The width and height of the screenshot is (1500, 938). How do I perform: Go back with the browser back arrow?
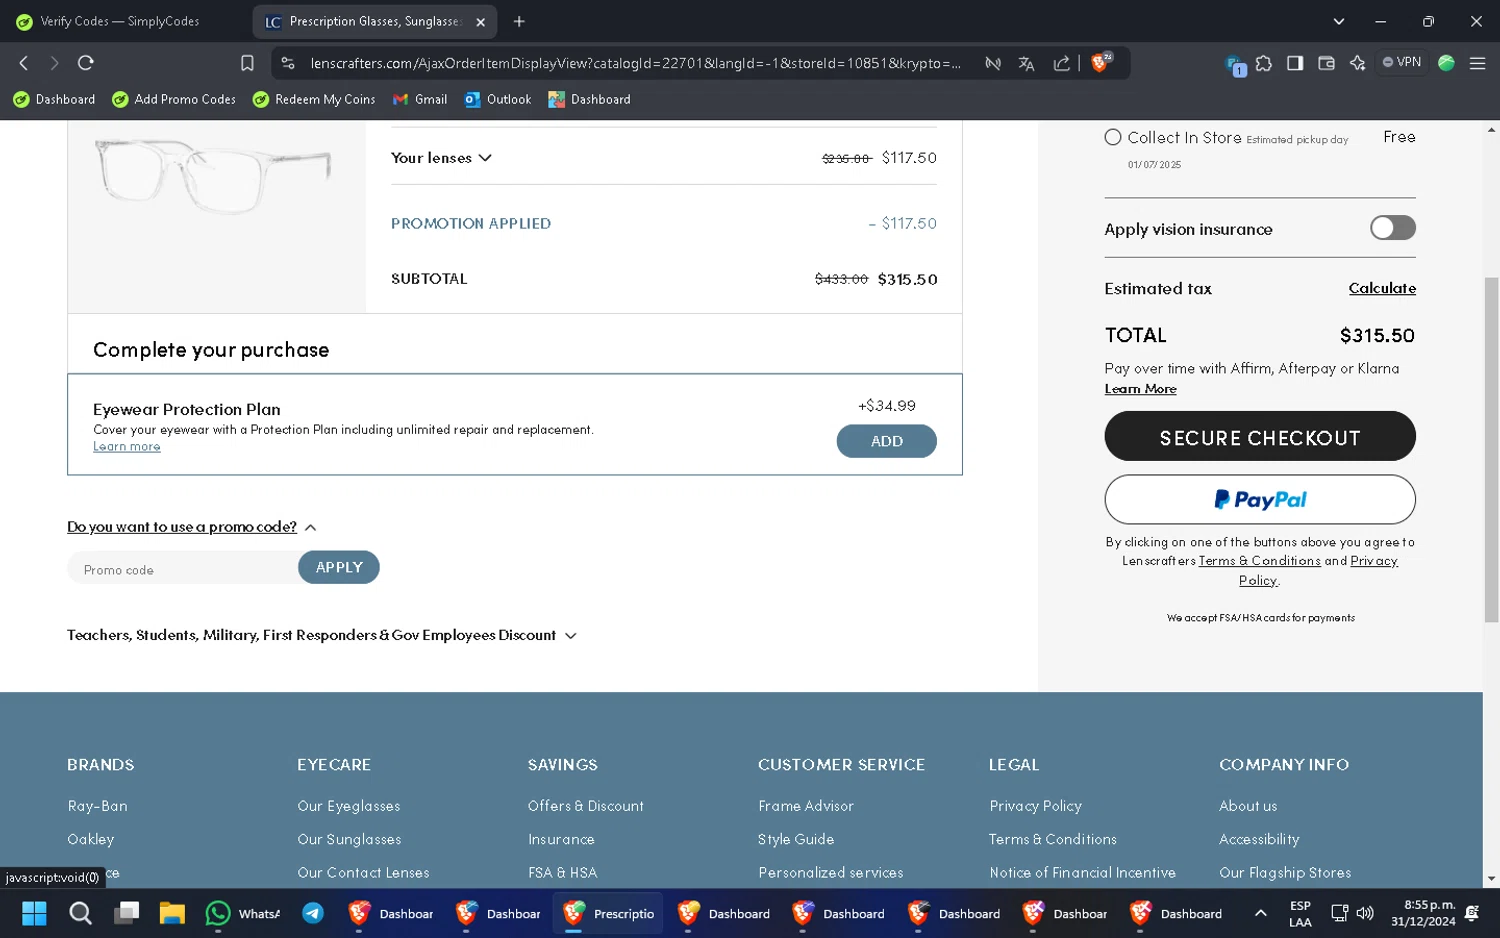pos(24,63)
